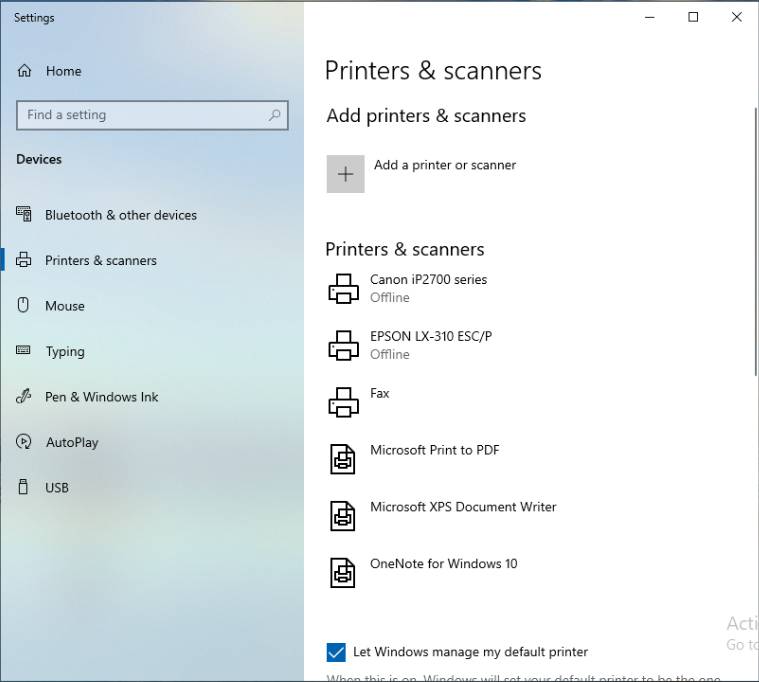Click Add a printer or scanner label
Screen dimensions: 759x682
[x=445, y=165]
